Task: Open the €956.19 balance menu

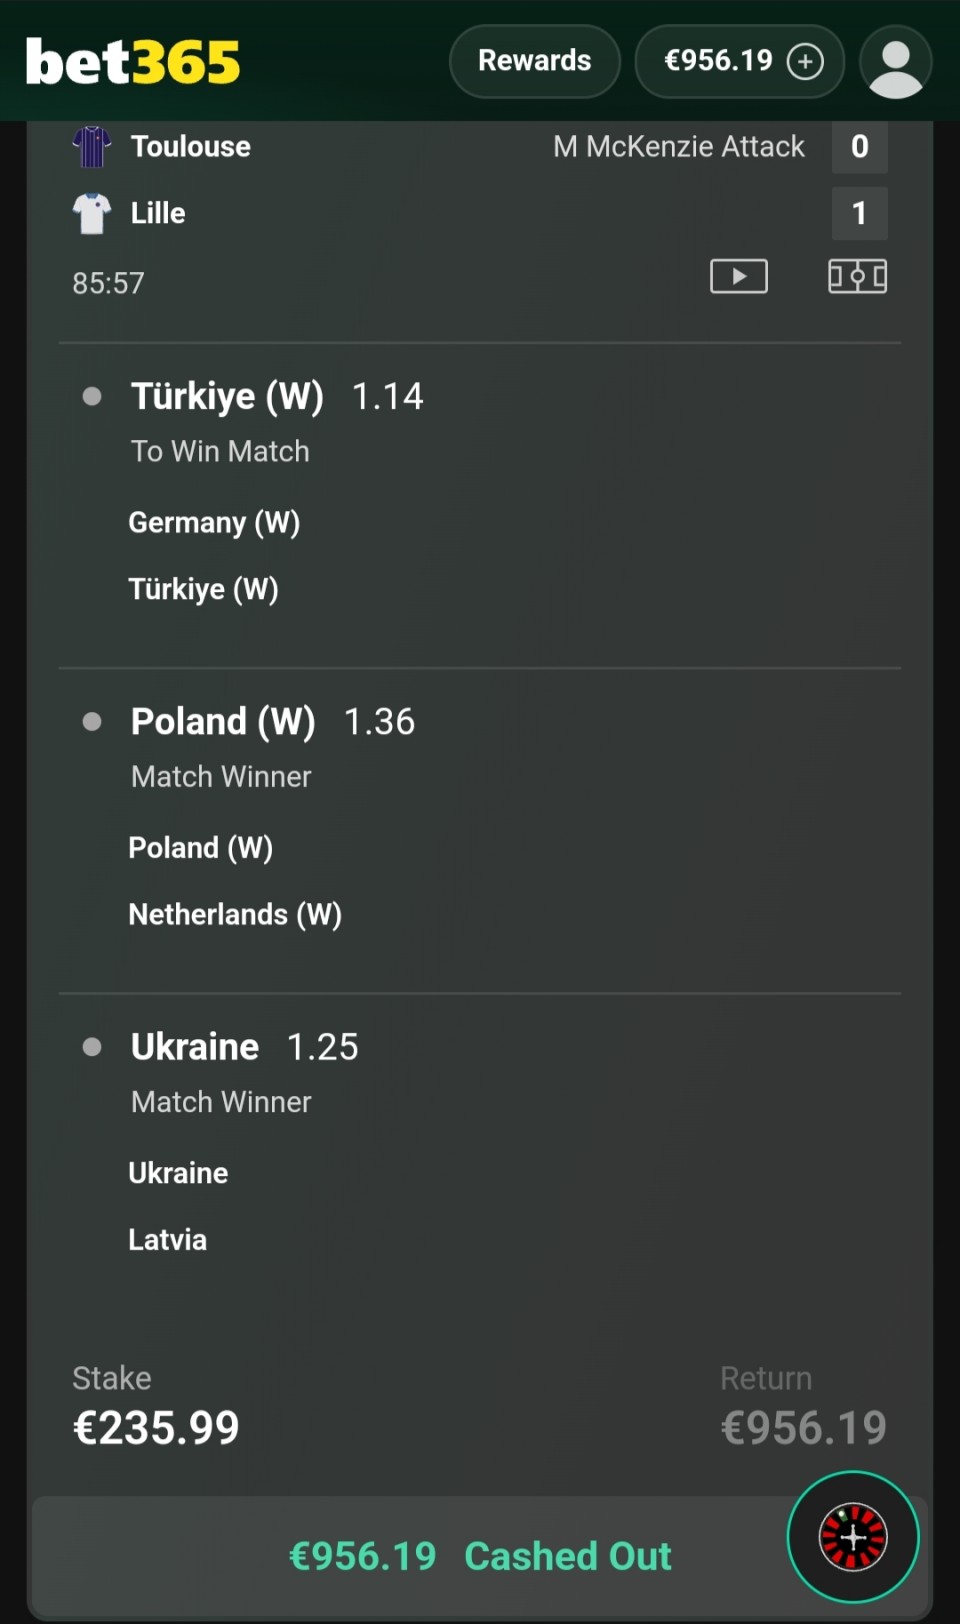Action: 740,62
